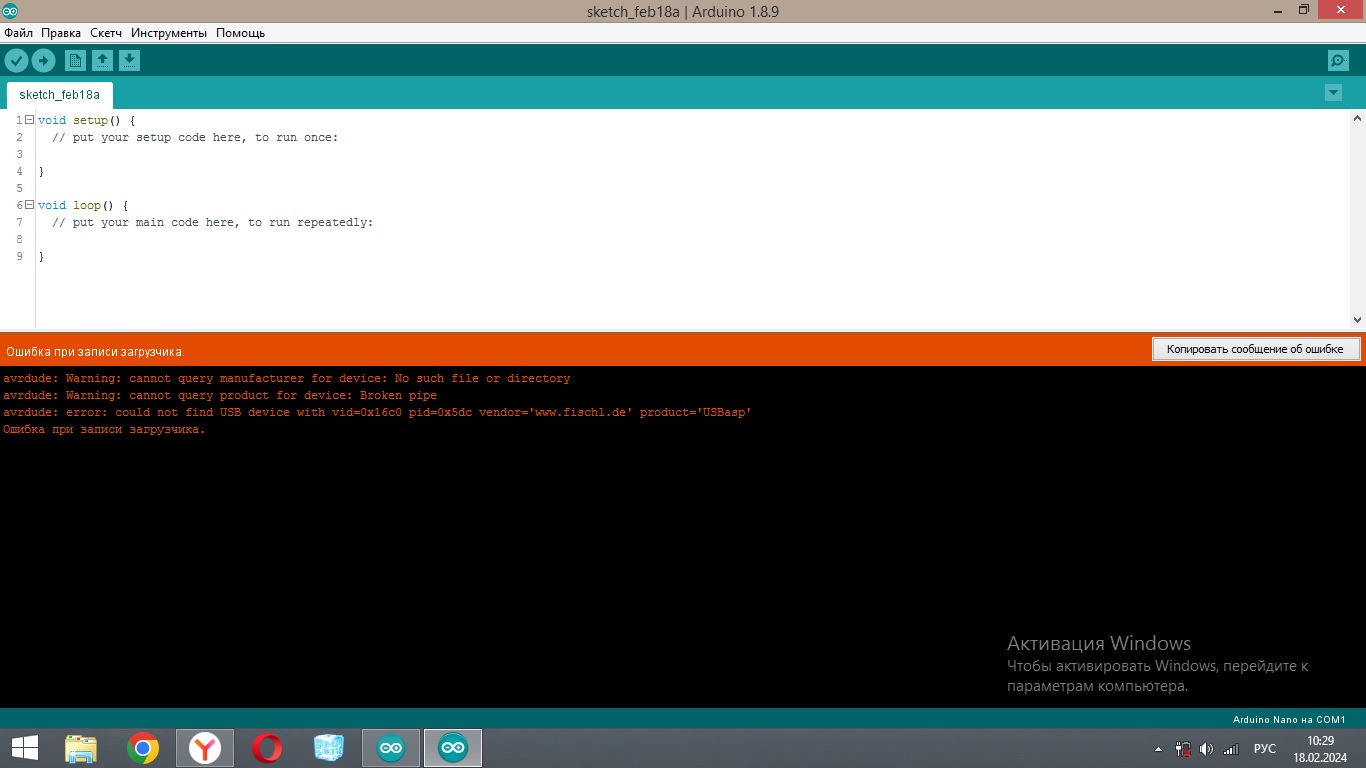Image resolution: width=1366 pixels, height=768 pixels.
Task: Click the Verify sketch checkmark icon
Action: coord(16,61)
